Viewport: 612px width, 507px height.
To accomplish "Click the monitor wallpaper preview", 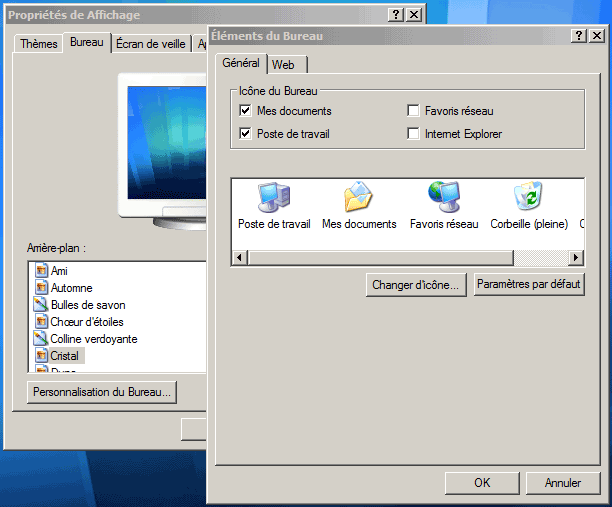I will click(166, 142).
